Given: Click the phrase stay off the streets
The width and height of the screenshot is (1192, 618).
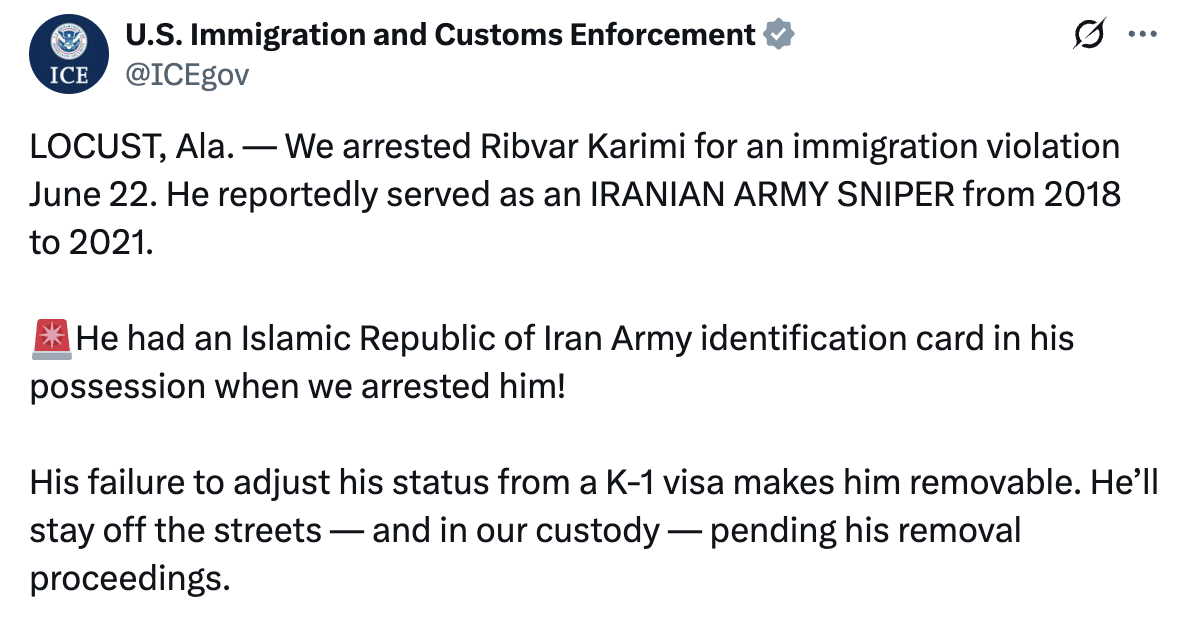Looking at the screenshot, I should pos(176,531).
